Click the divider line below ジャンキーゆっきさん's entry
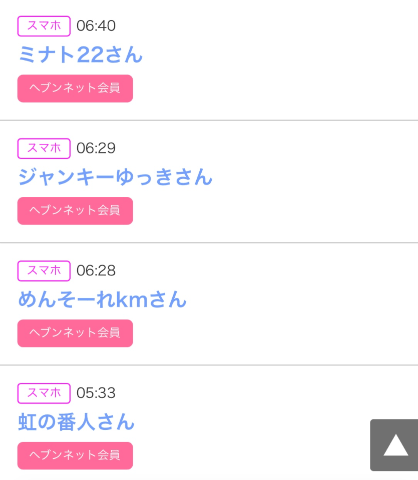 click(209, 242)
